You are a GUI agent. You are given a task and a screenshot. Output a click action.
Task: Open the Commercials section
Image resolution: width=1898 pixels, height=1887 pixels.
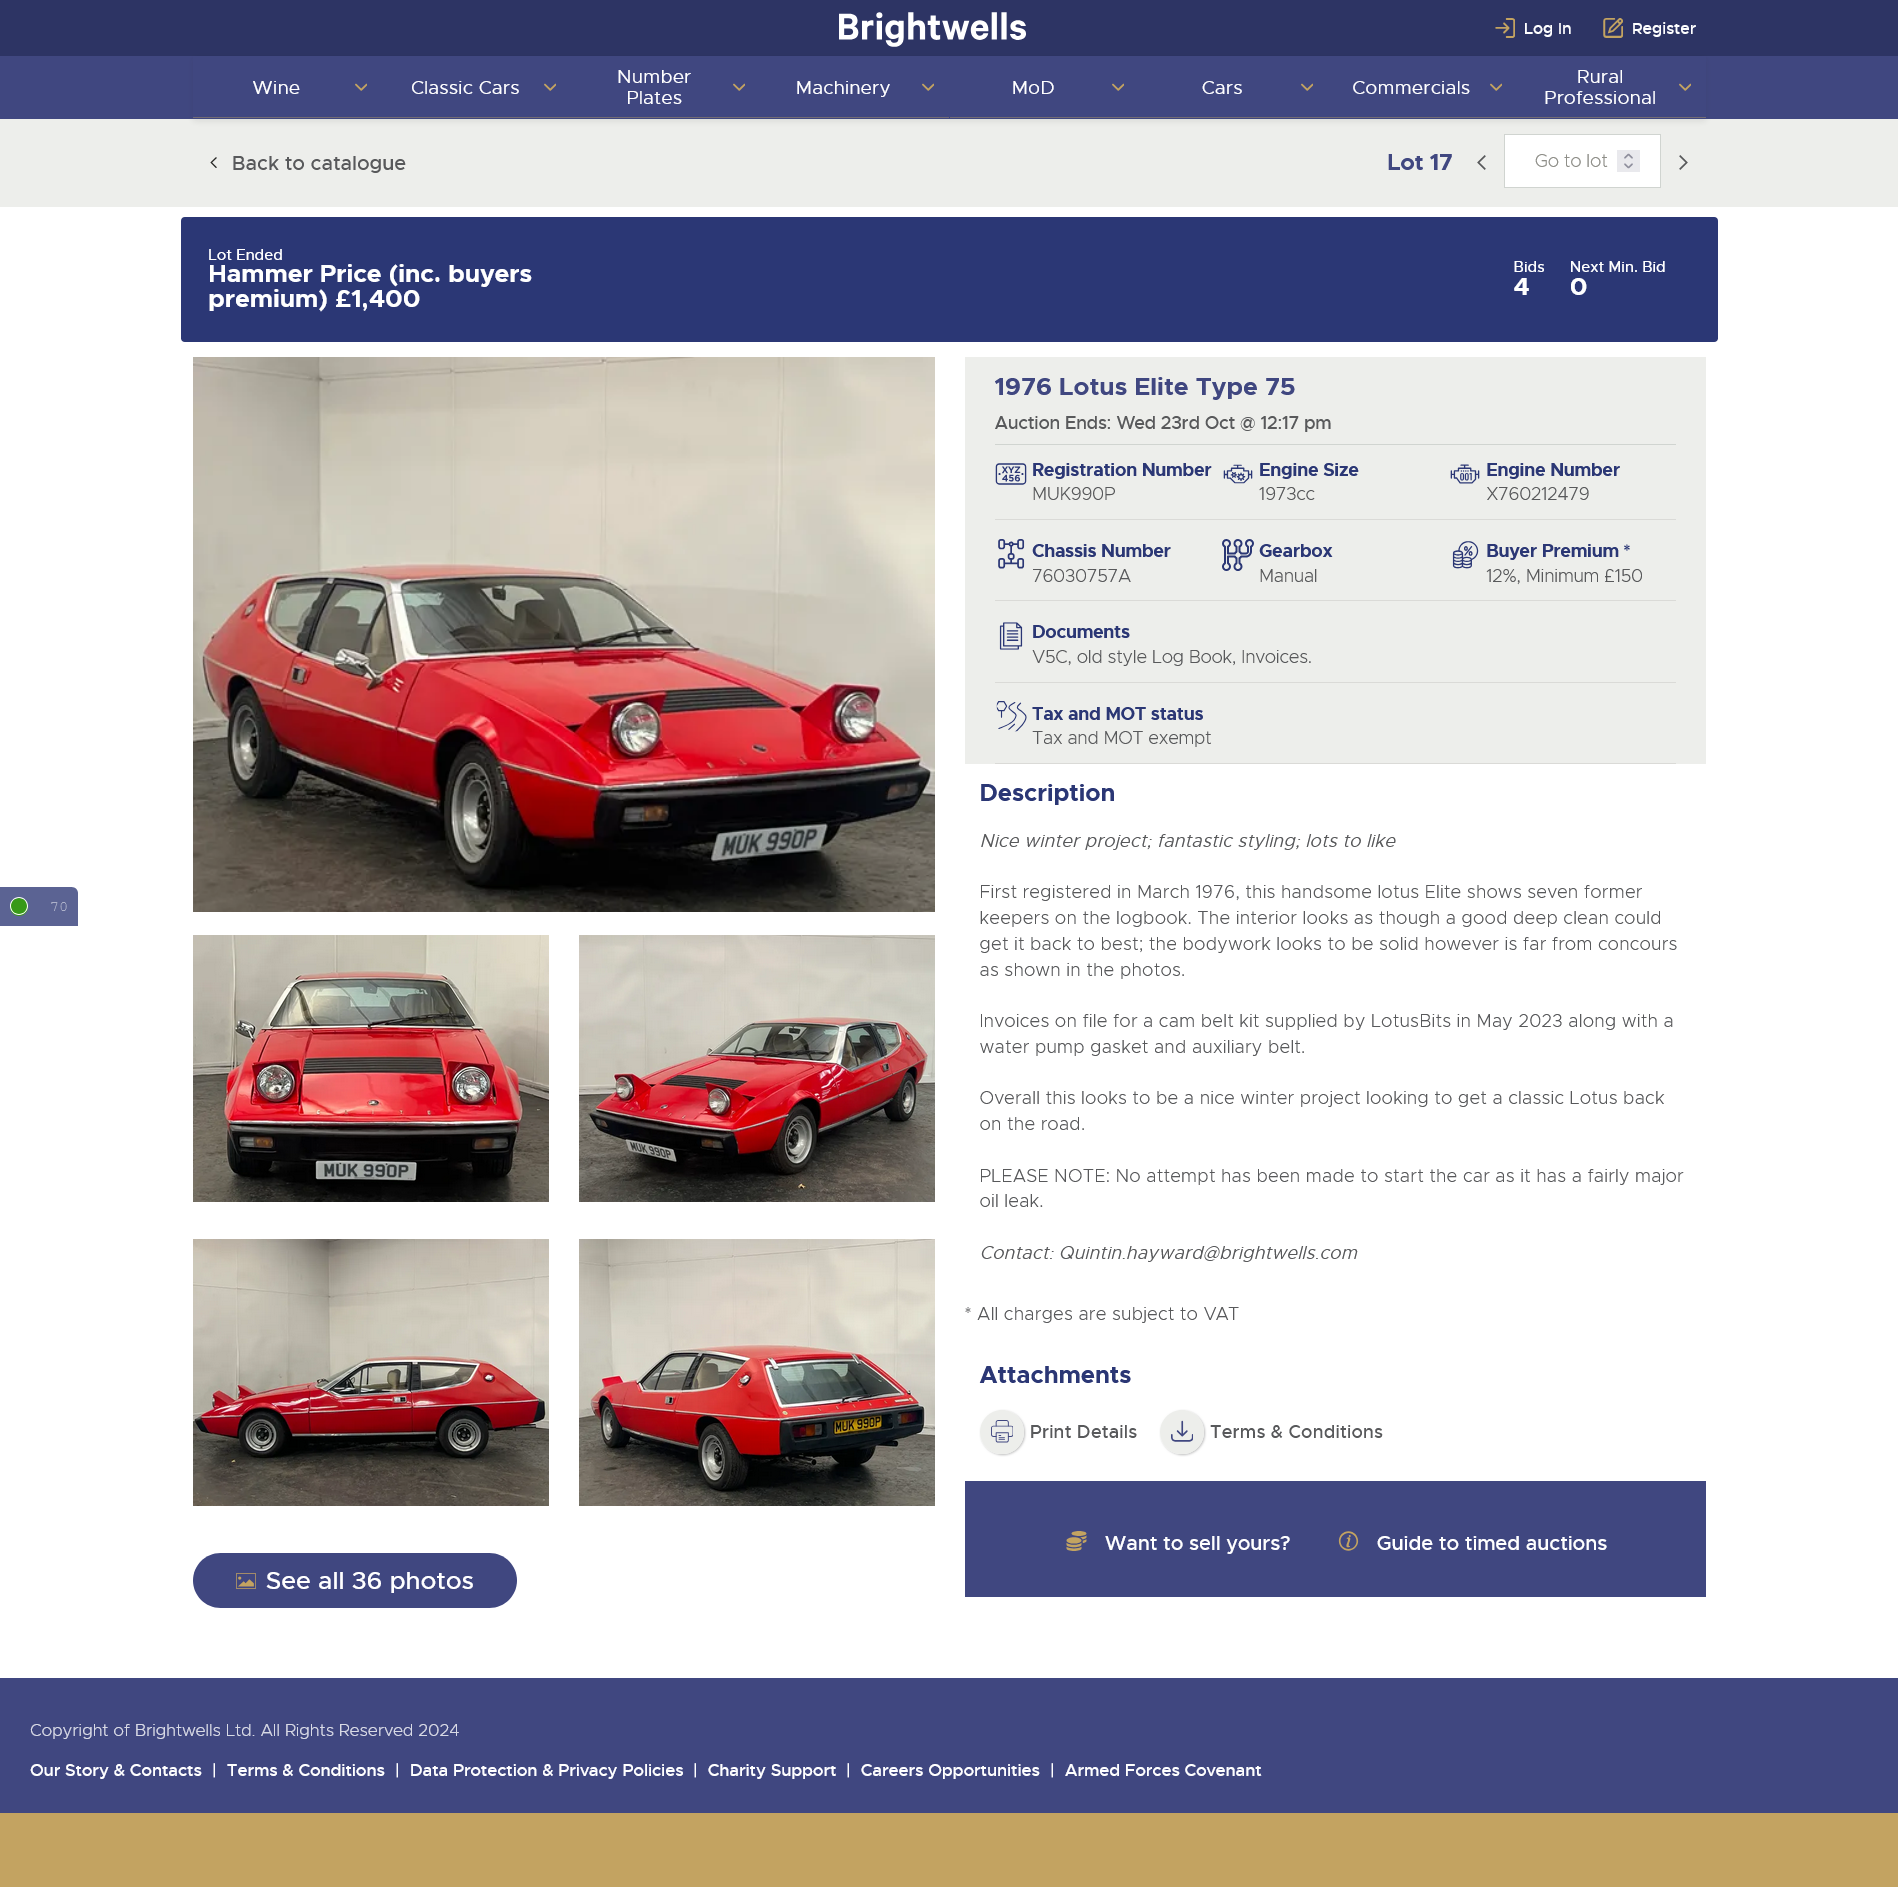[1411, 88]
